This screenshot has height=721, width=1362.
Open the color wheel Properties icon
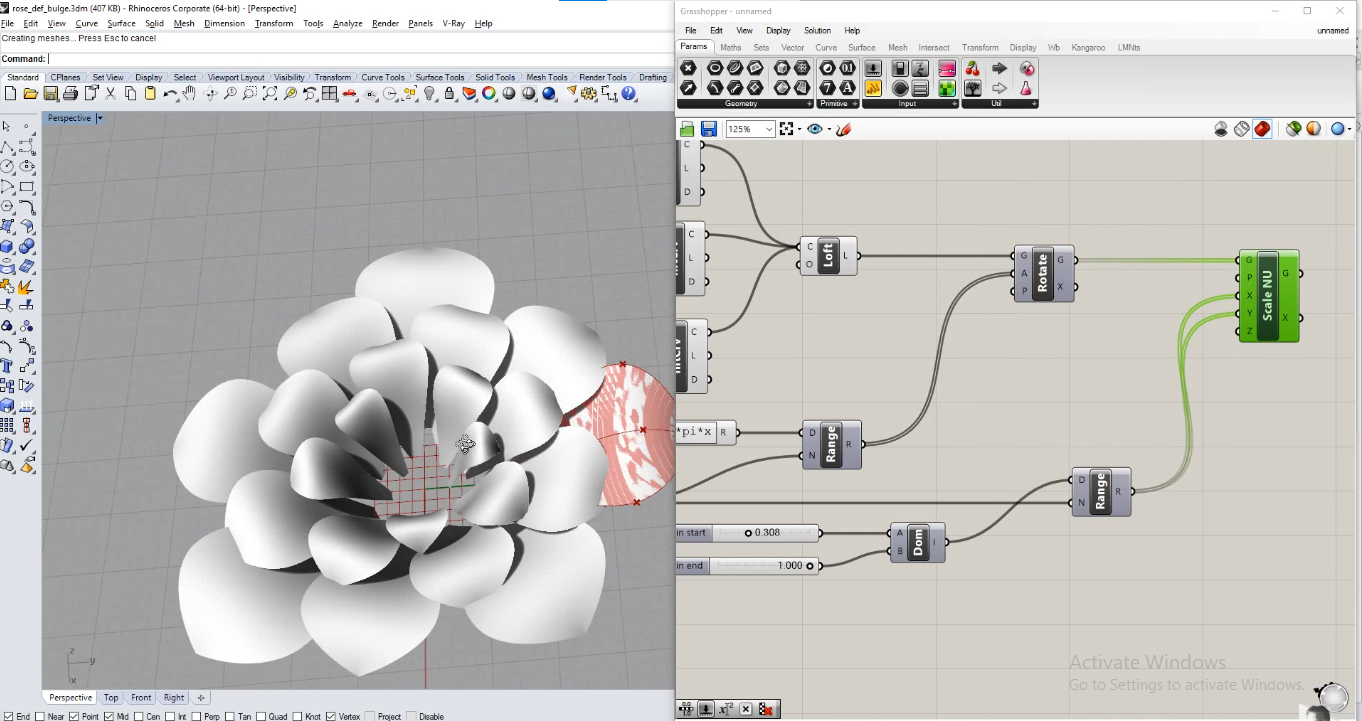pos(489,93)
